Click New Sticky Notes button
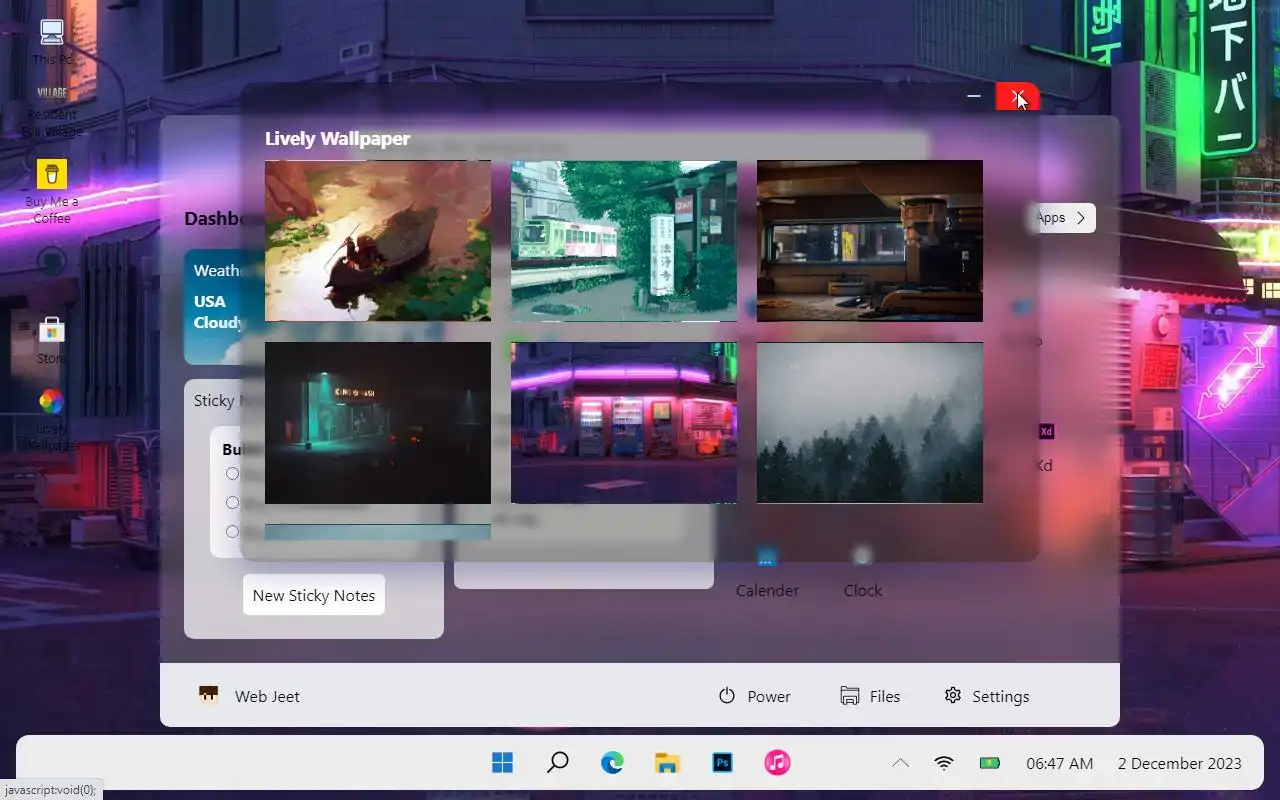 pos(314,595)
